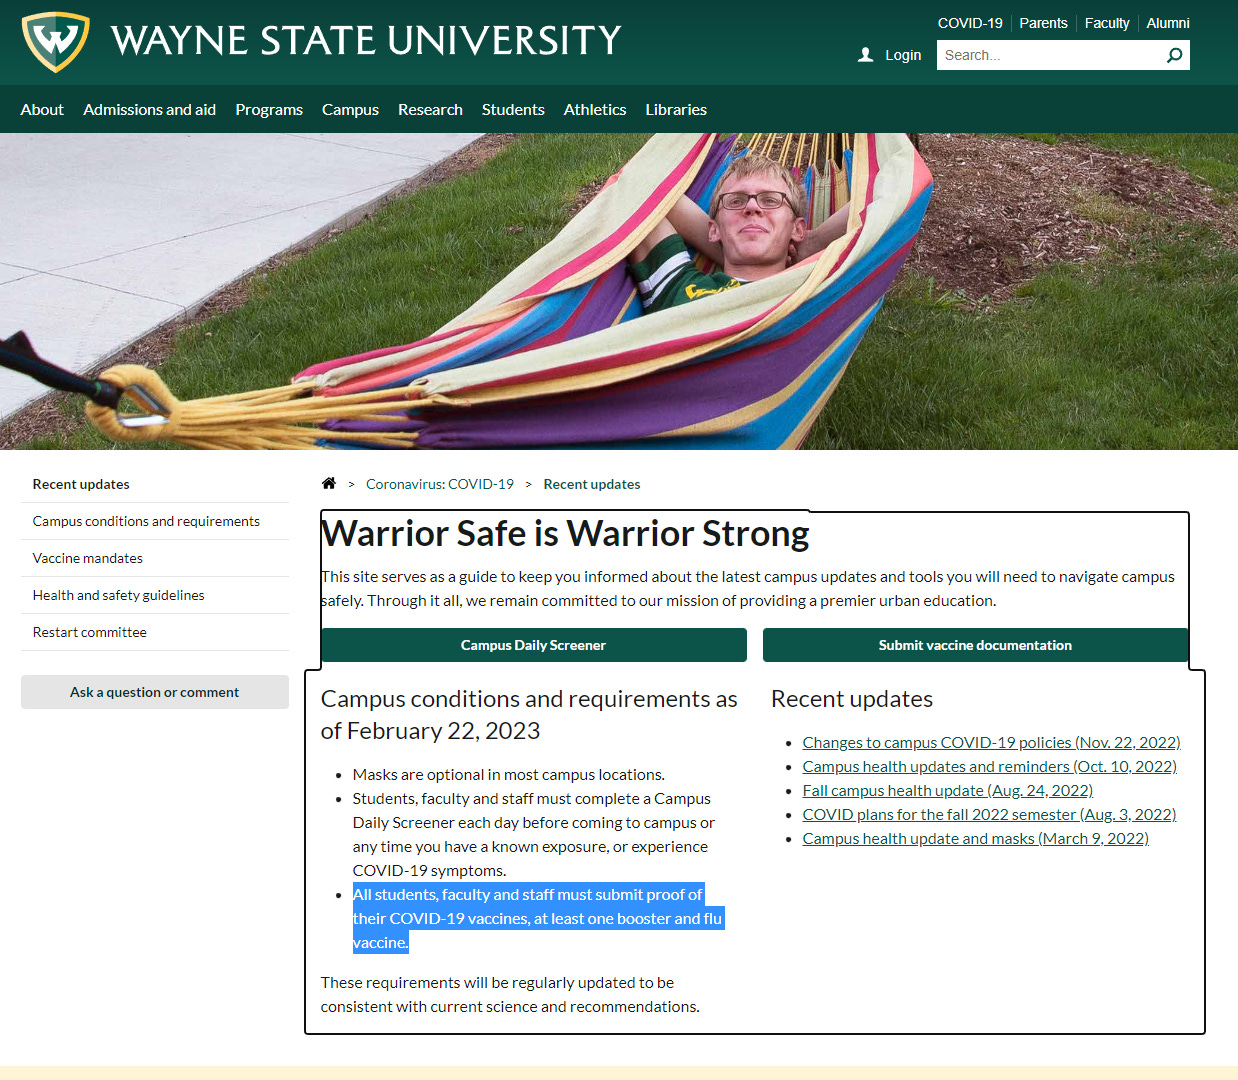Image resolution: width=1238 pixels, height=1080 pixels.
Task: Click the 'This site serves as a guide' paragraph
Action: point(748,588)
